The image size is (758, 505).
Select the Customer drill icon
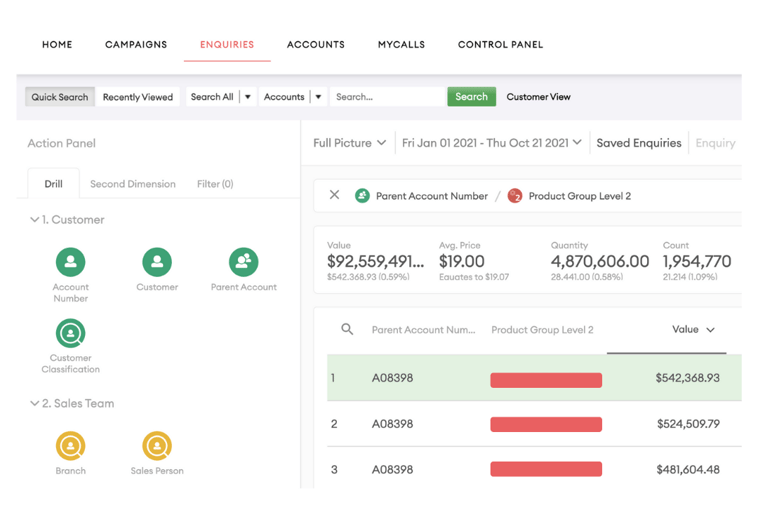click(x=157, y=263)
